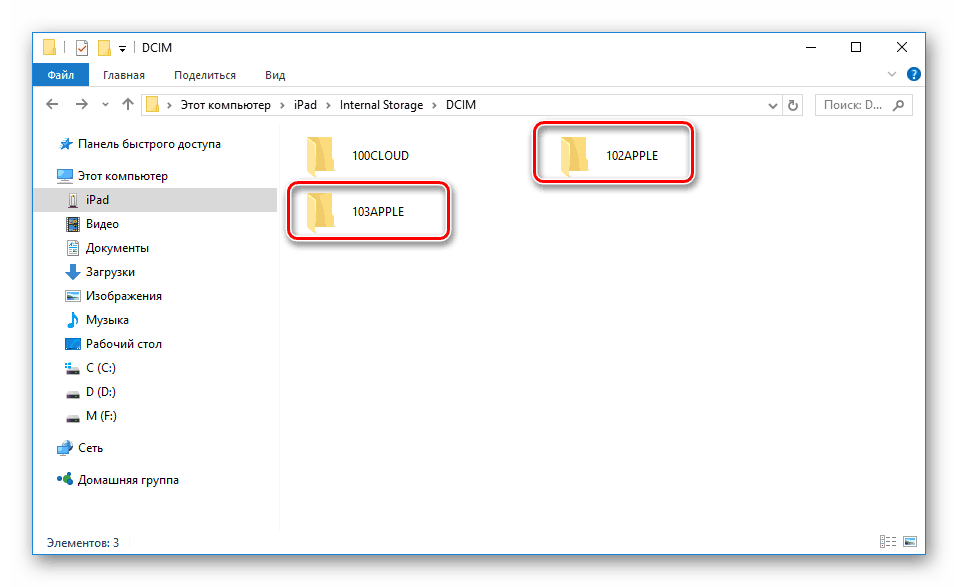Click Этот компьютер in the address bar

[225, 105]
